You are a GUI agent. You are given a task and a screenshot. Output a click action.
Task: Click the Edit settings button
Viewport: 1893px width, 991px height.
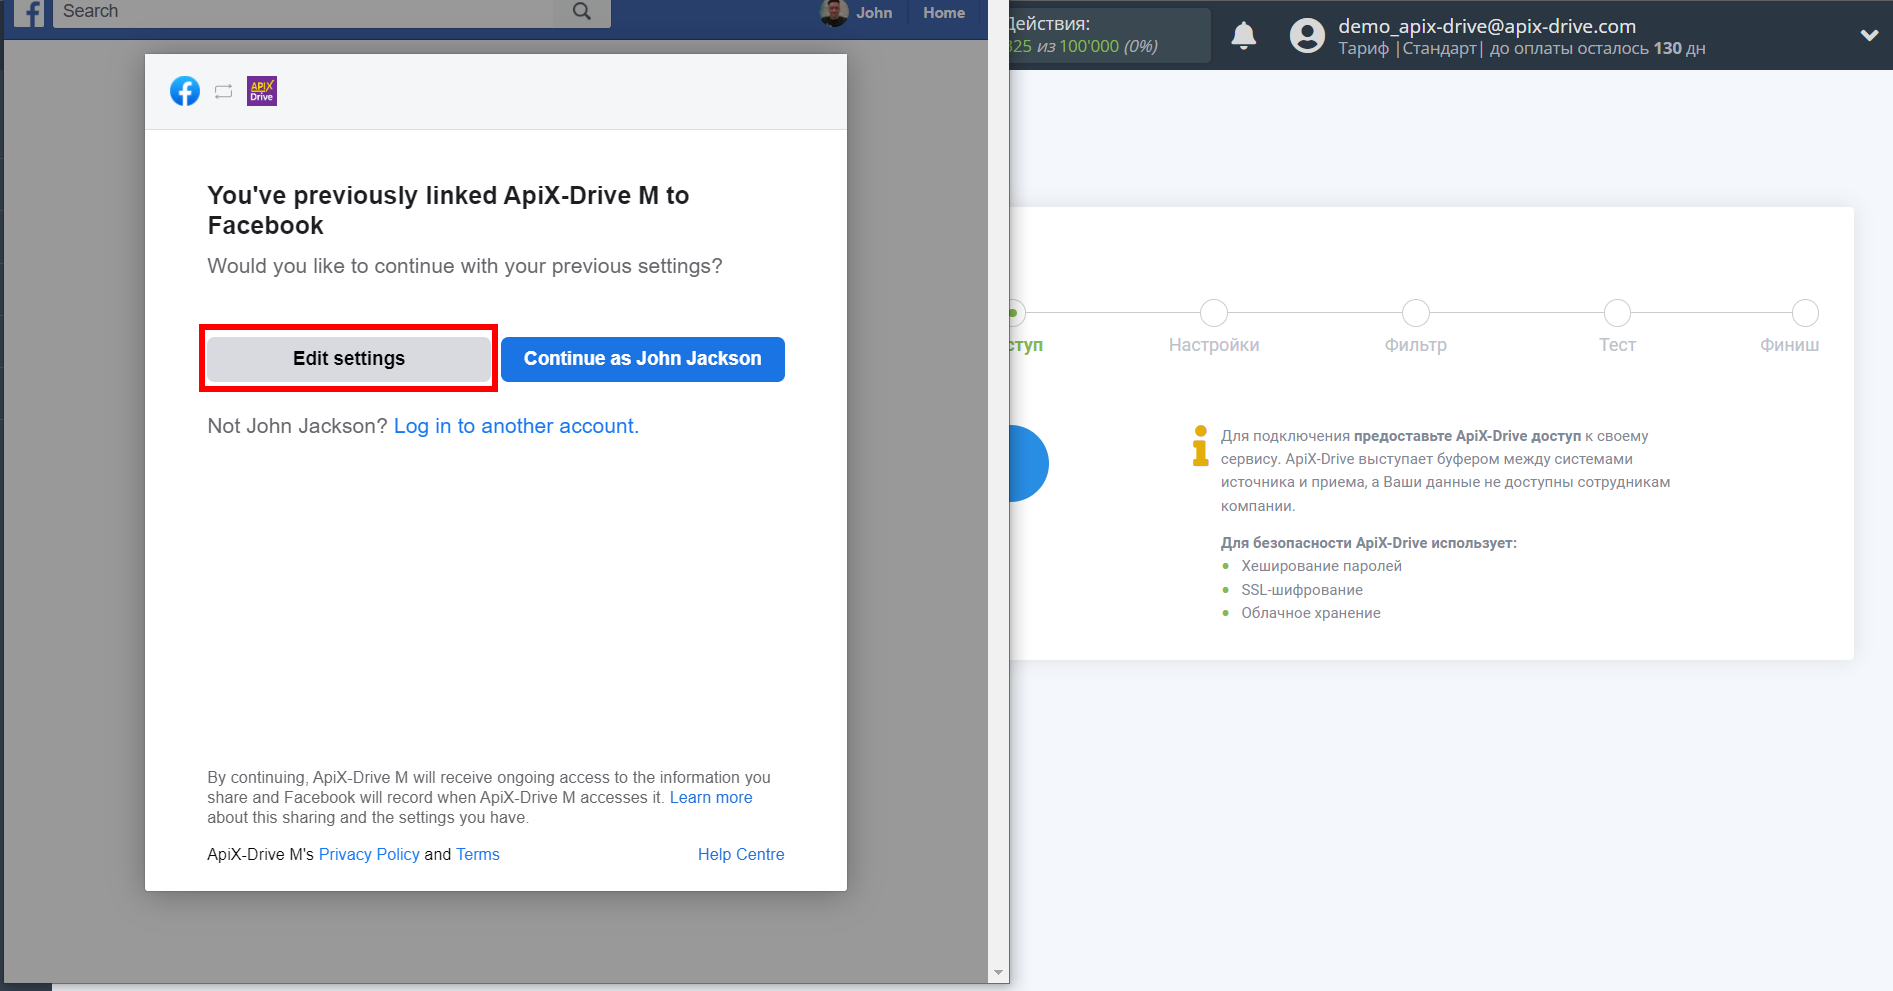click(x=349, y=359)
